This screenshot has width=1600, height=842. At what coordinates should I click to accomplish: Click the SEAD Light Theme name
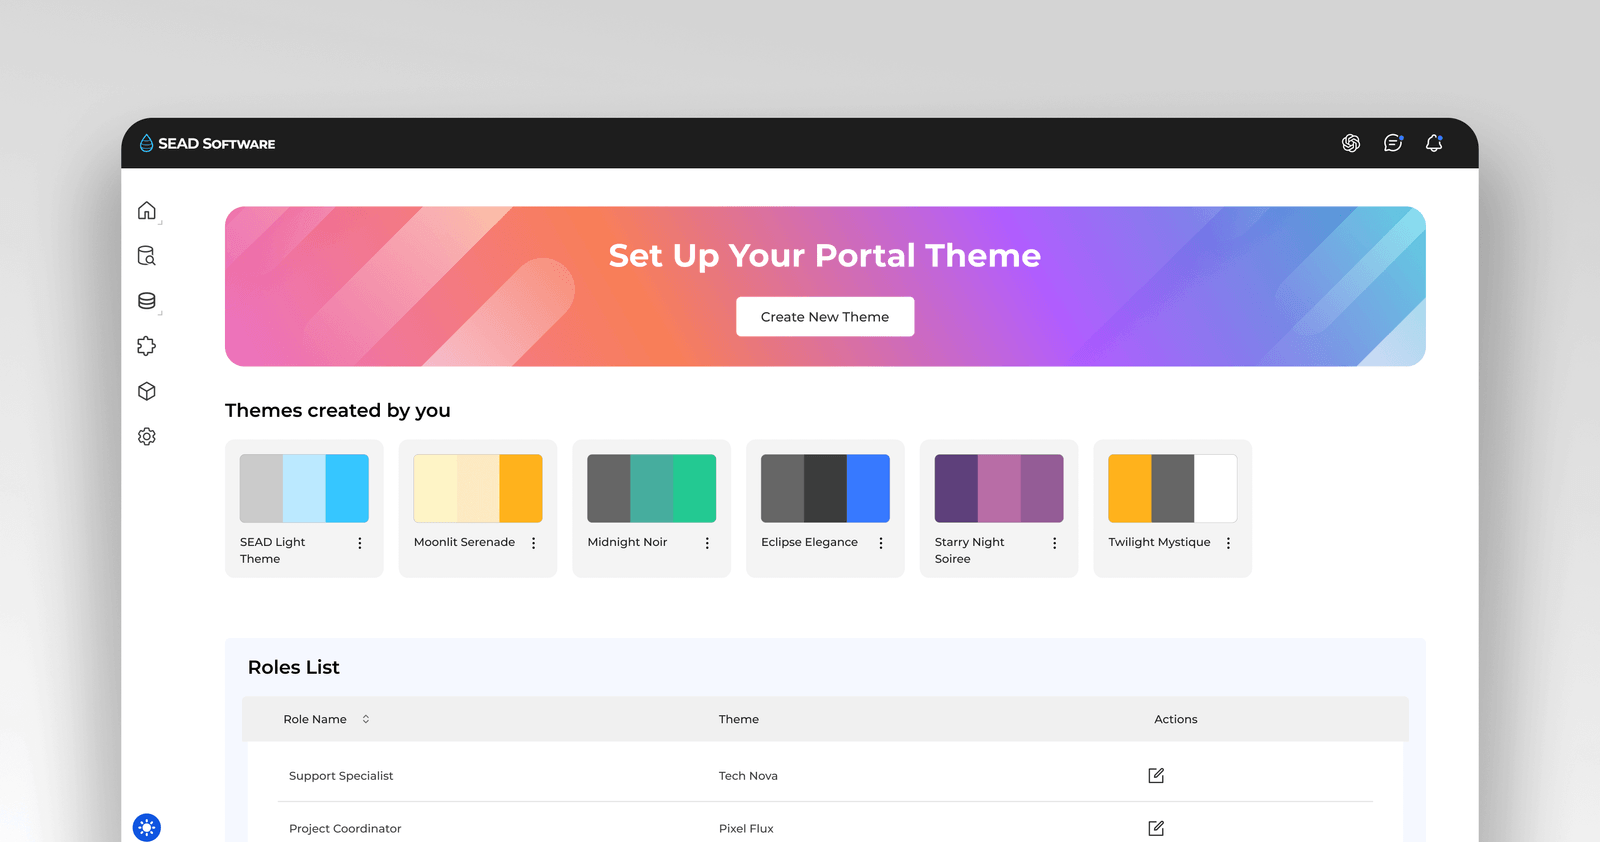[273, 550]
